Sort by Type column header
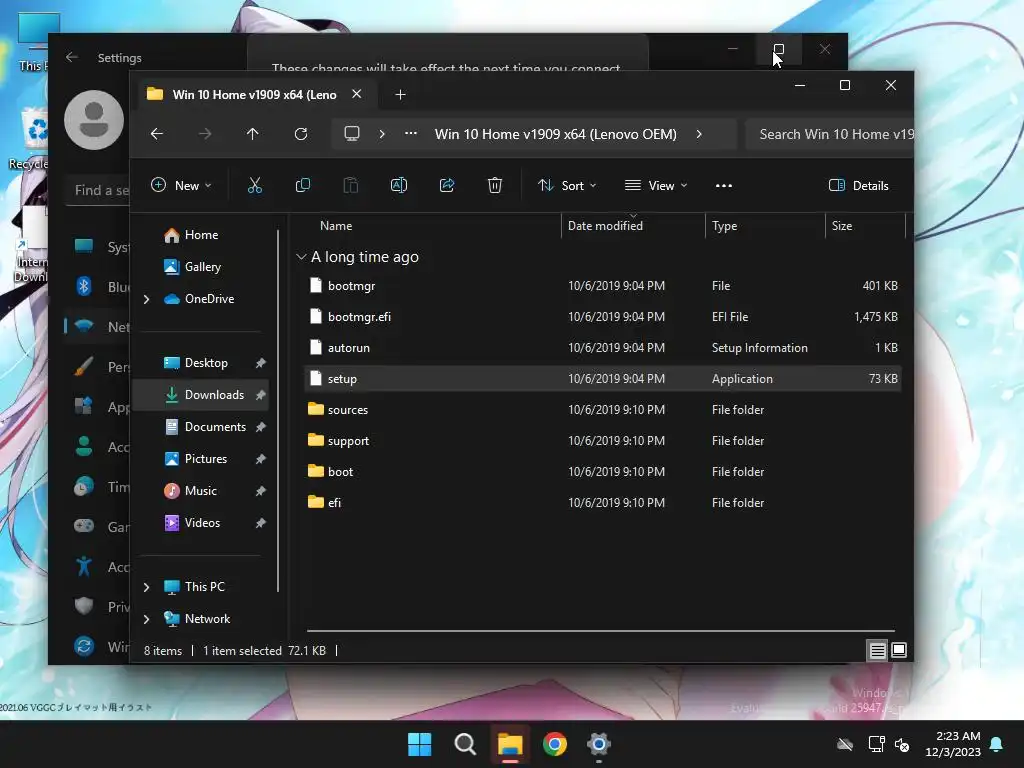Screen dimensions: 1024x768 coord(724,226)
